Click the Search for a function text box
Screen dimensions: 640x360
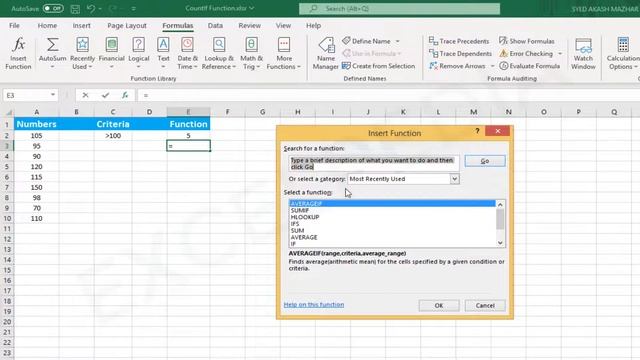[x=374, y=163]
